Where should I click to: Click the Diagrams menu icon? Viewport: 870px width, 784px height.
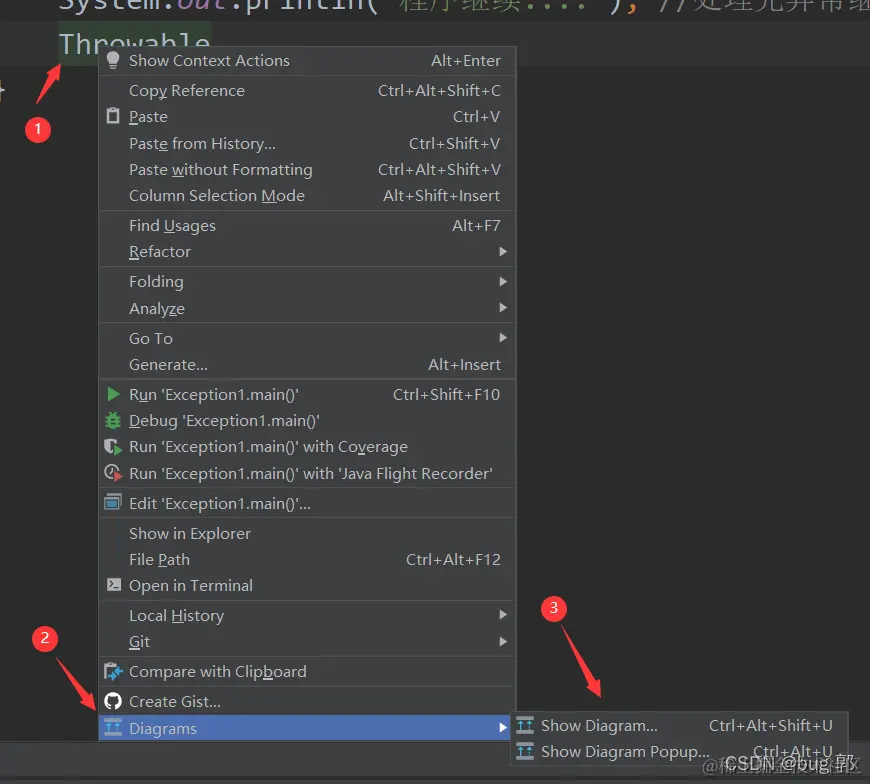(113, 727)
